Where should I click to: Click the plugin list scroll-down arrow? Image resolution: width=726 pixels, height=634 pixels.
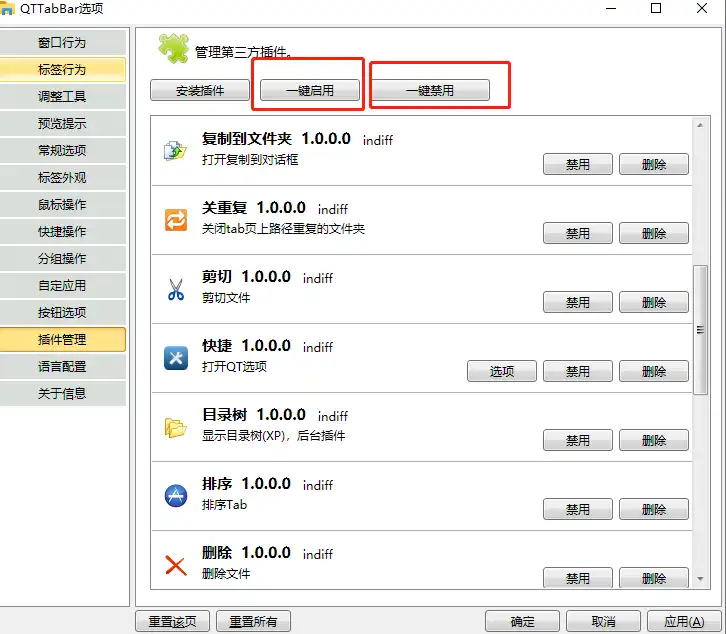pos(700,578)
